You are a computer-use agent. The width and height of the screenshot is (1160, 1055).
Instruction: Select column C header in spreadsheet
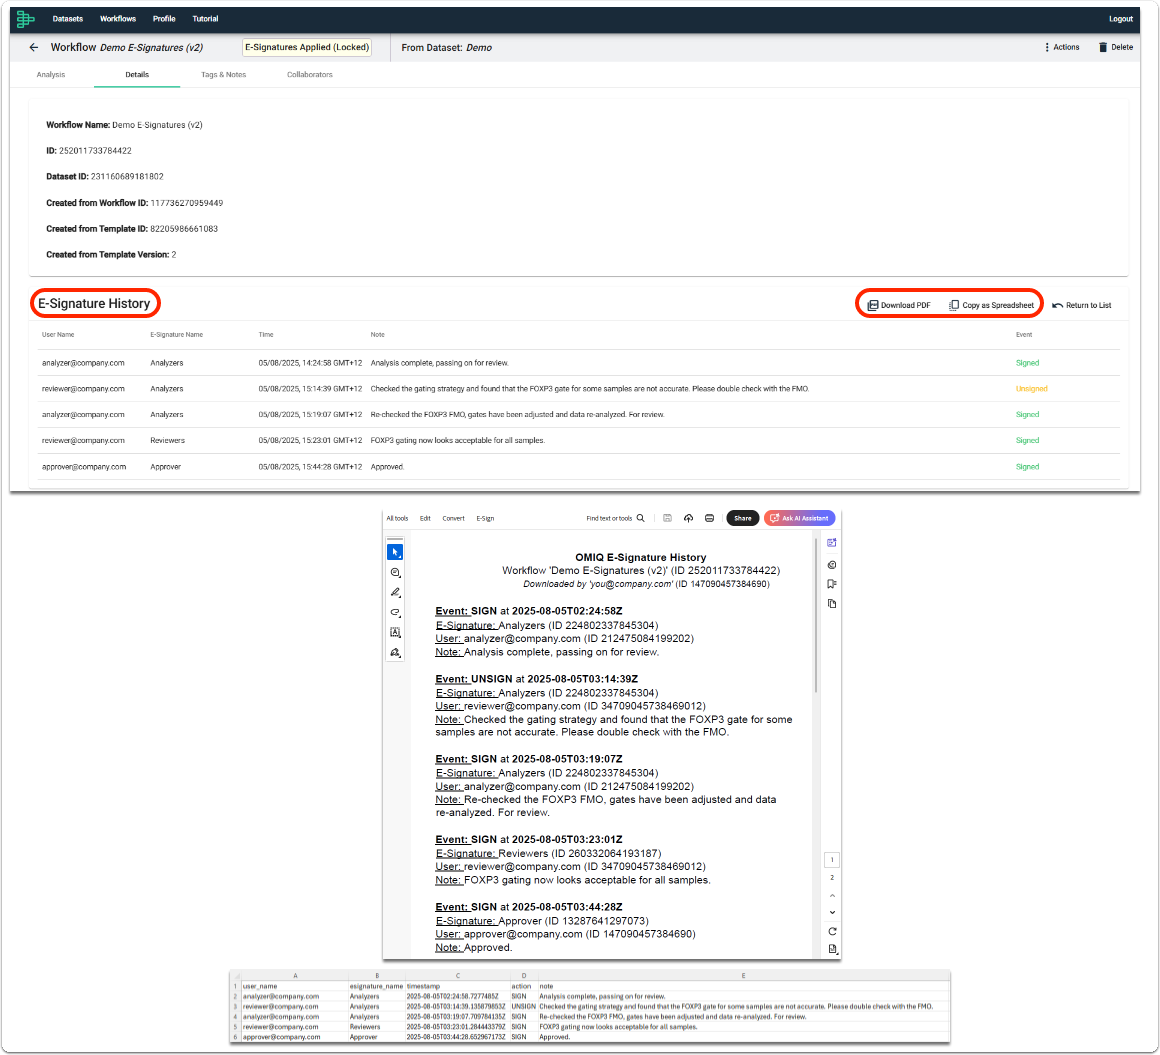coord(457,976)
